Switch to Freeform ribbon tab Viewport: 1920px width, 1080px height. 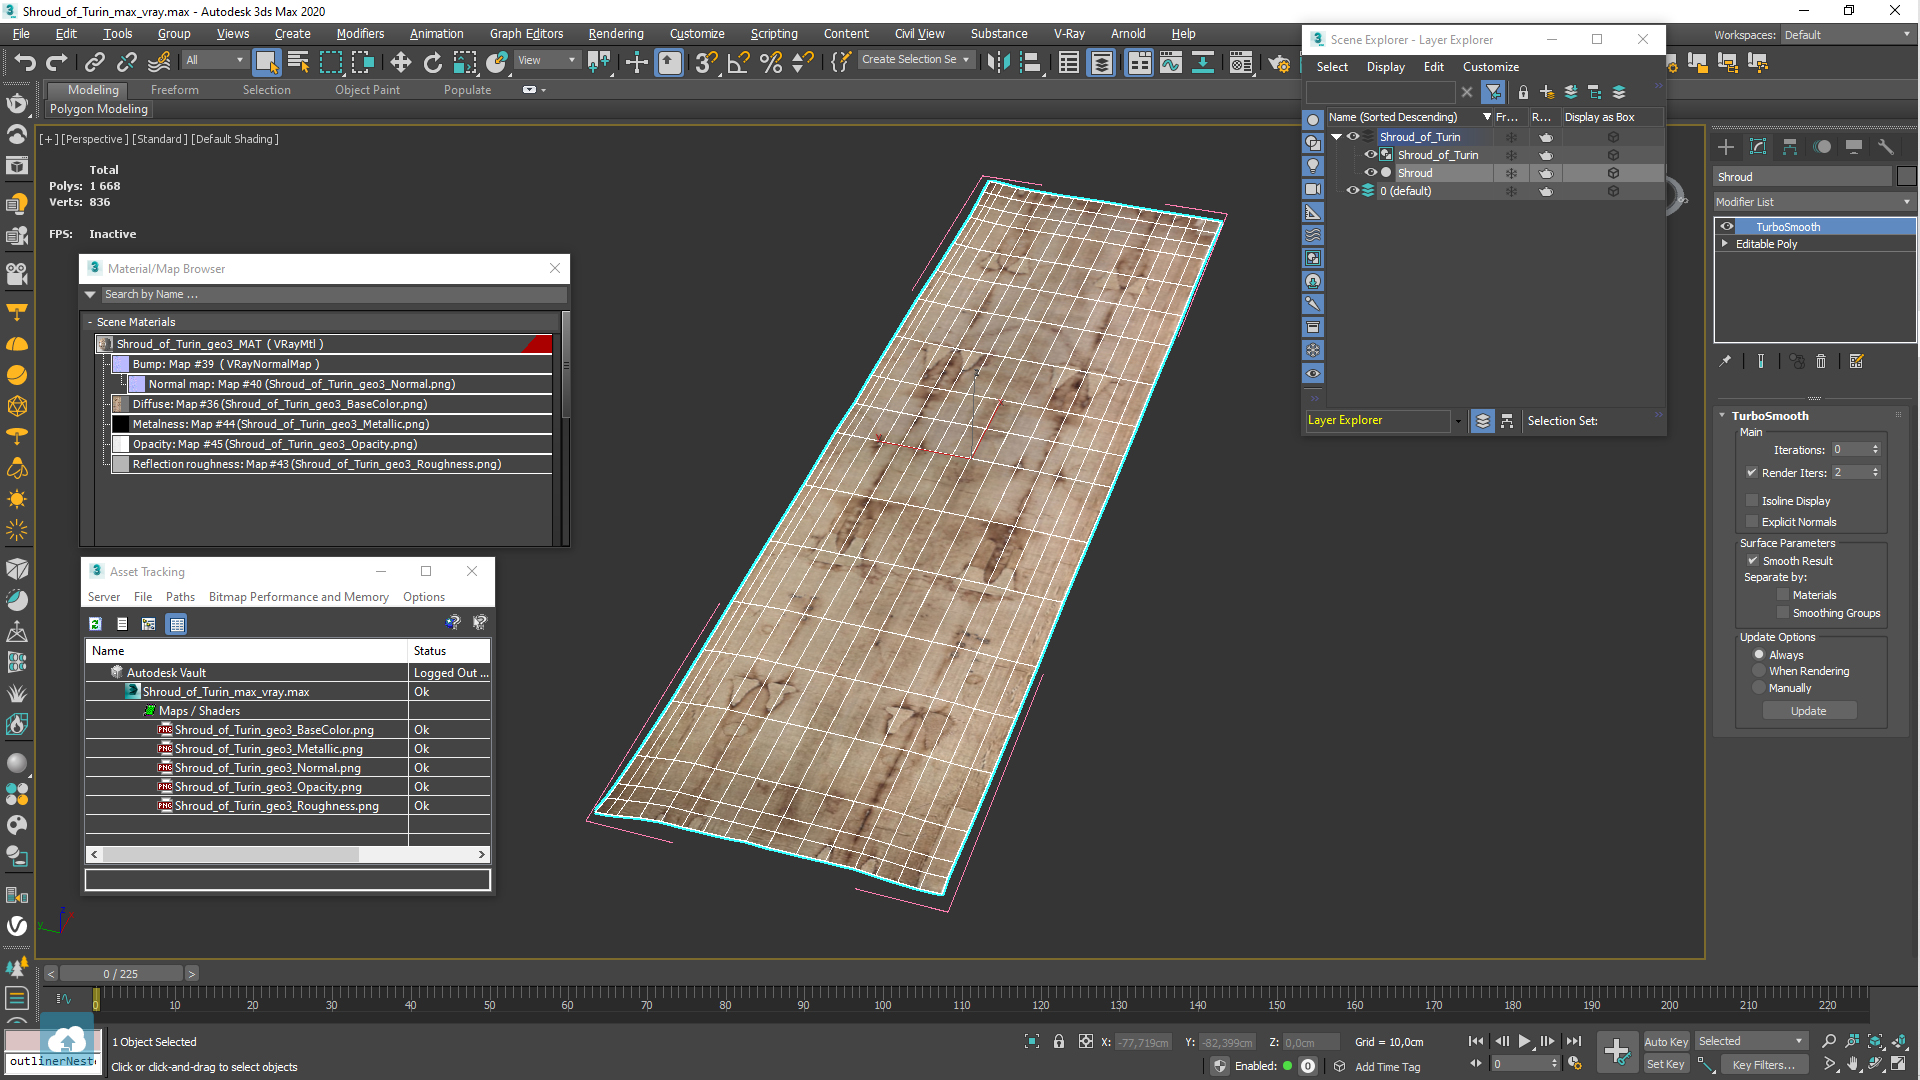coord(175,90)
